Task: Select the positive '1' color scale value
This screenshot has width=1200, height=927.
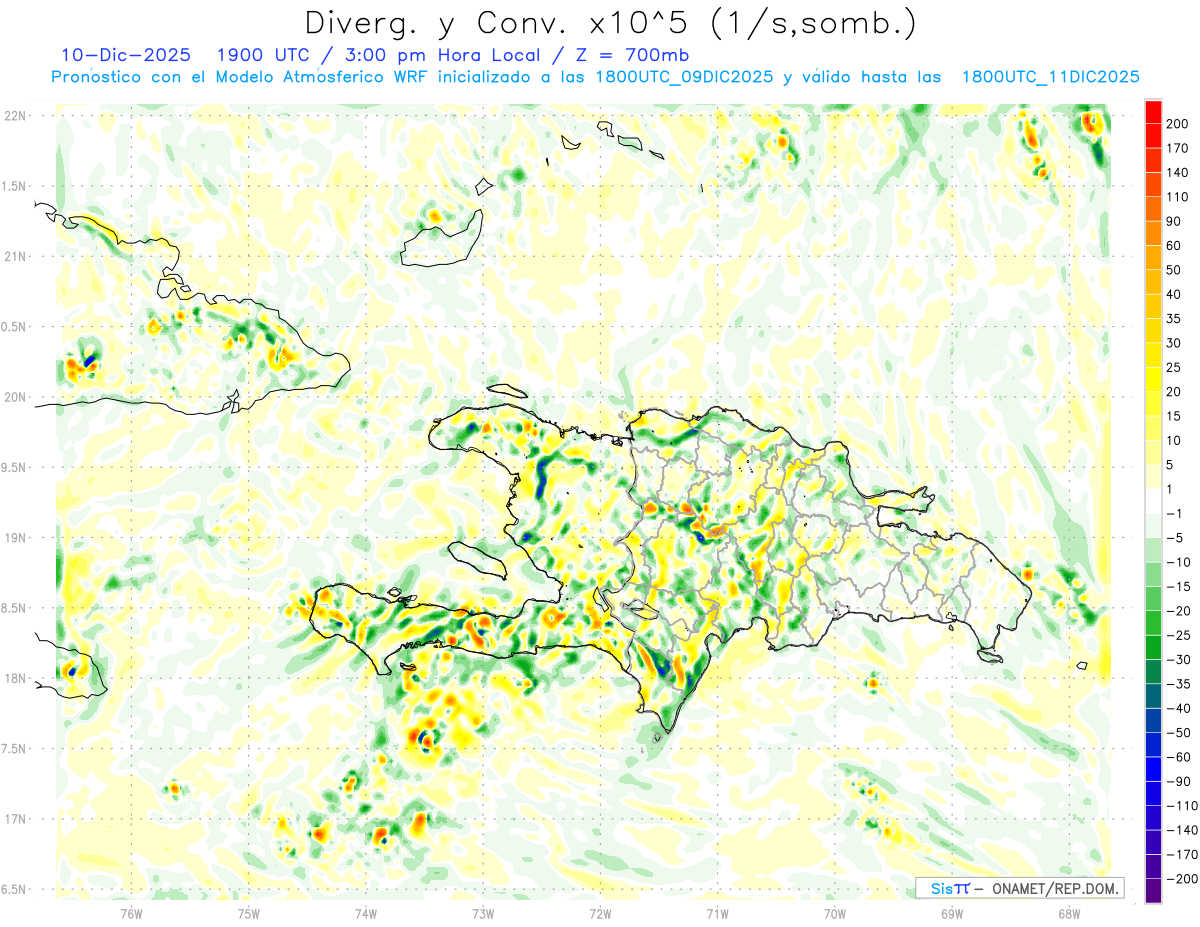Action: 1171,489
